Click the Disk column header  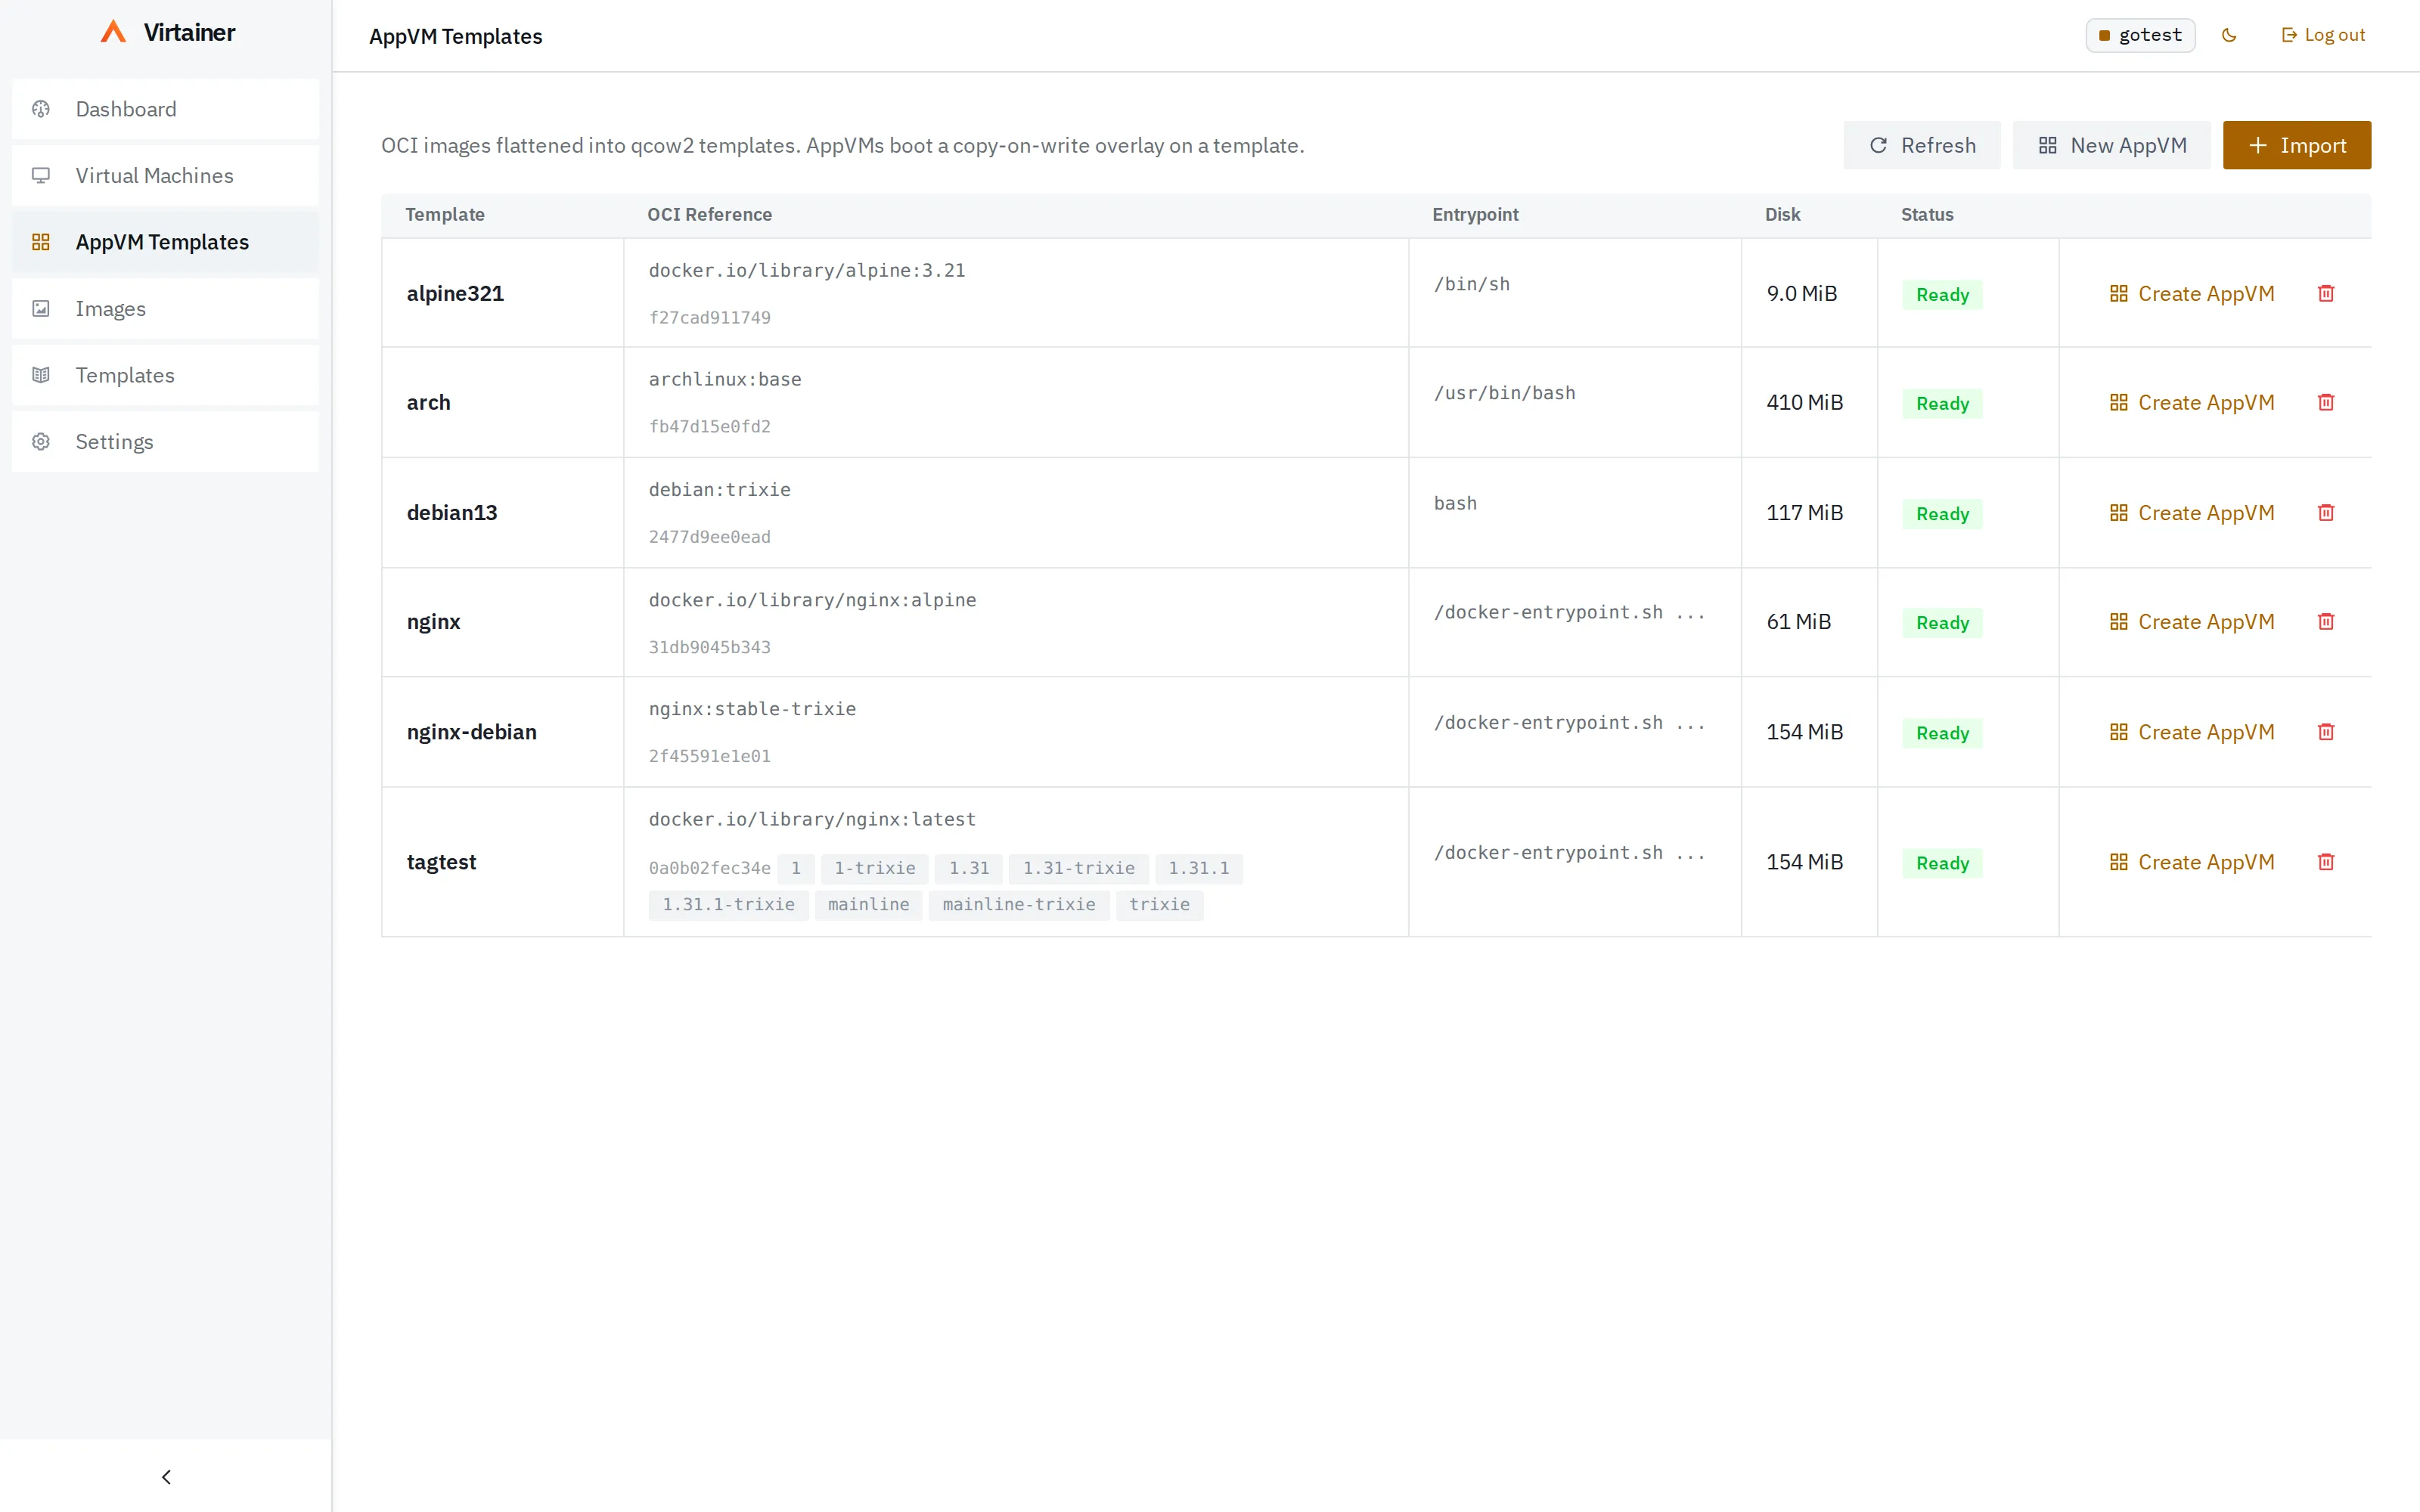click(1782, 215)
